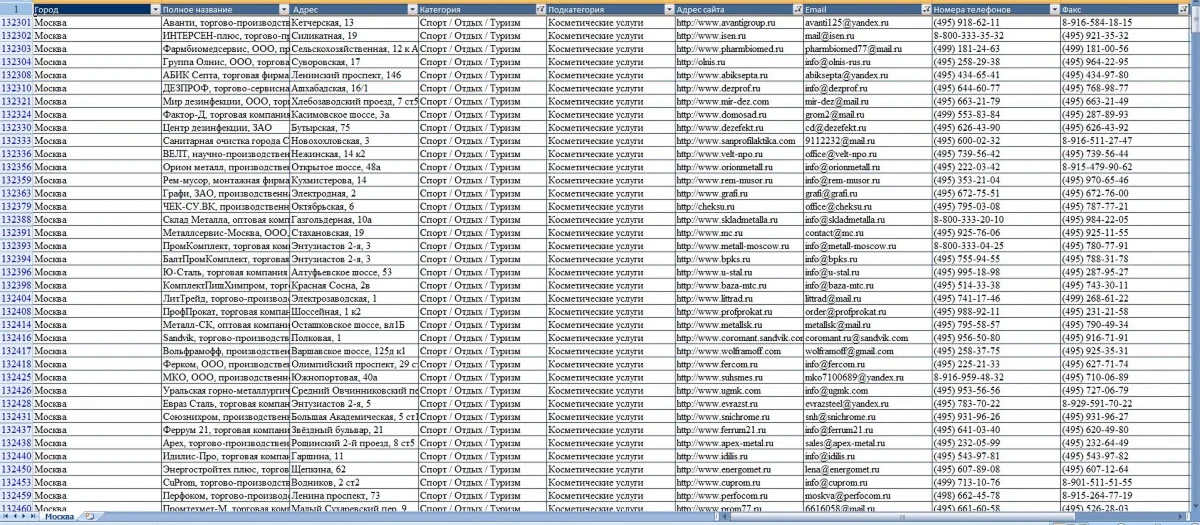Select address cell Щепкина, 62

(354, 469)
